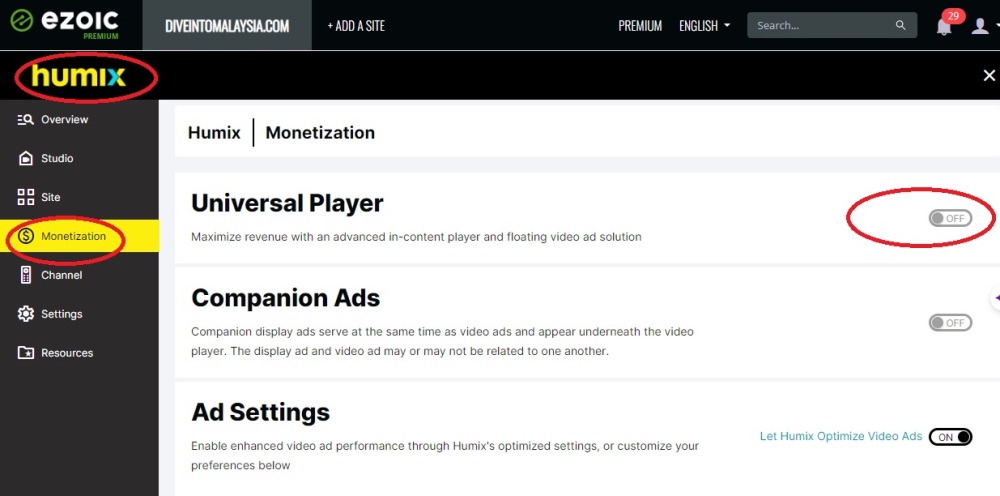Click the Channel remote icon
Viewport: 1000px width, 496px height.
(x=26, y=275)
